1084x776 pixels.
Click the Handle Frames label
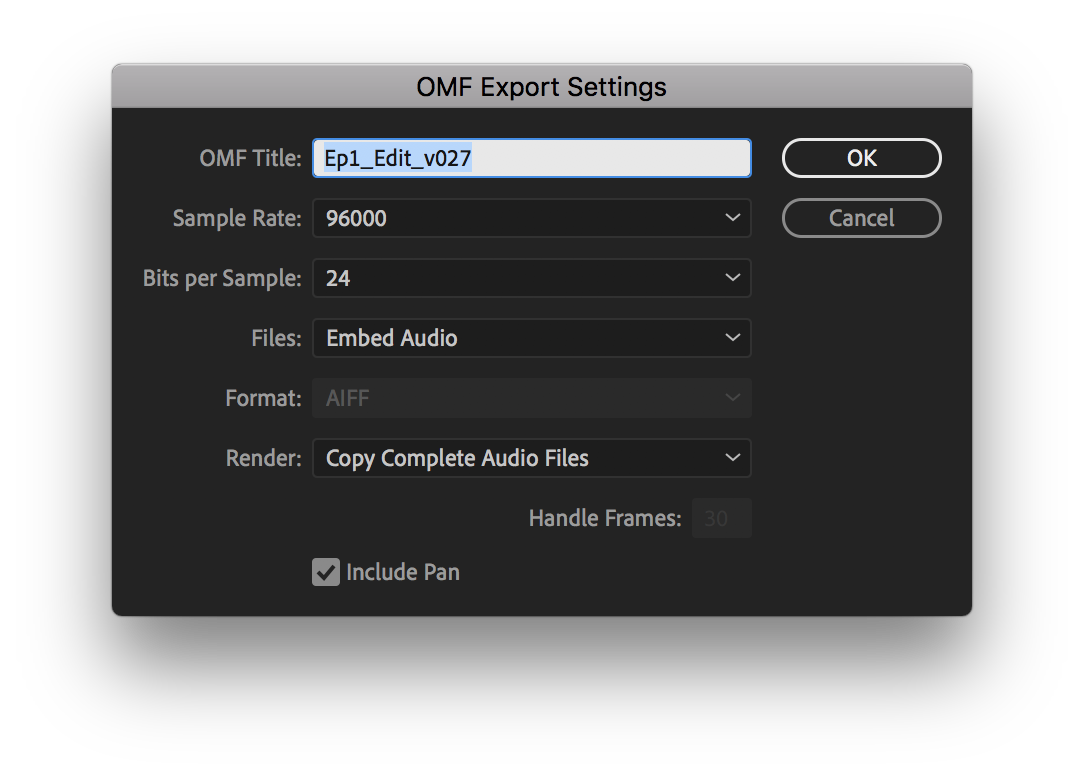605,518
